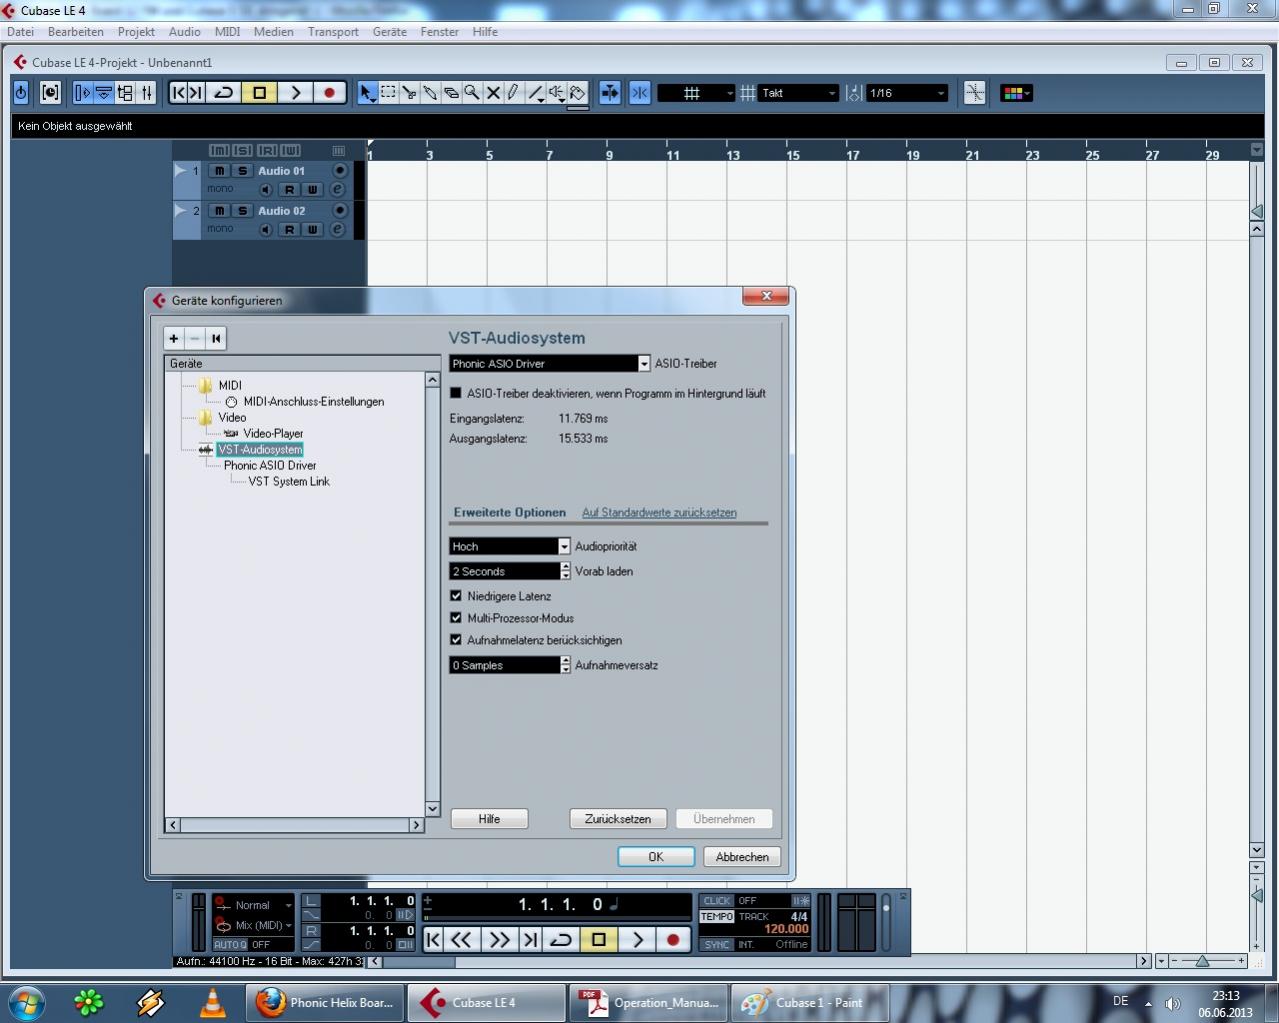The width and height of the screenshot is (1279, 1023).
Task: Click Play on the transport panel
Action: pos(637,939)
